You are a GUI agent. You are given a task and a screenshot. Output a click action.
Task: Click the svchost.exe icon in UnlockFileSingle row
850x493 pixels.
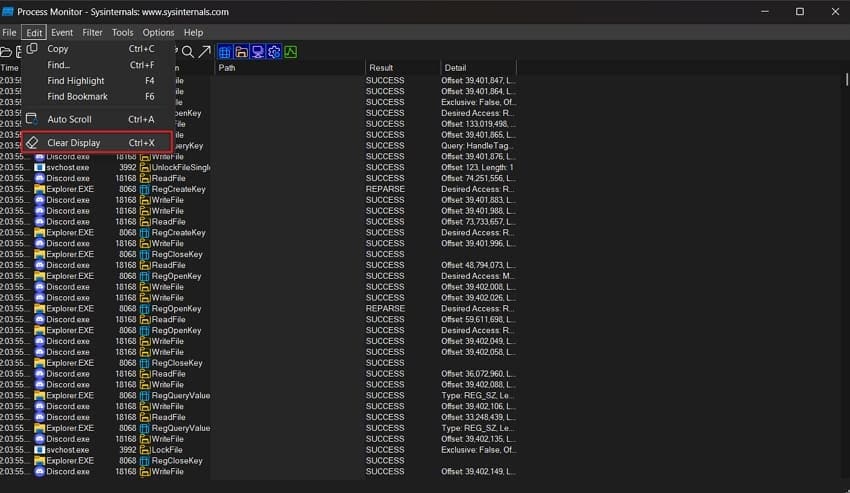40,168
